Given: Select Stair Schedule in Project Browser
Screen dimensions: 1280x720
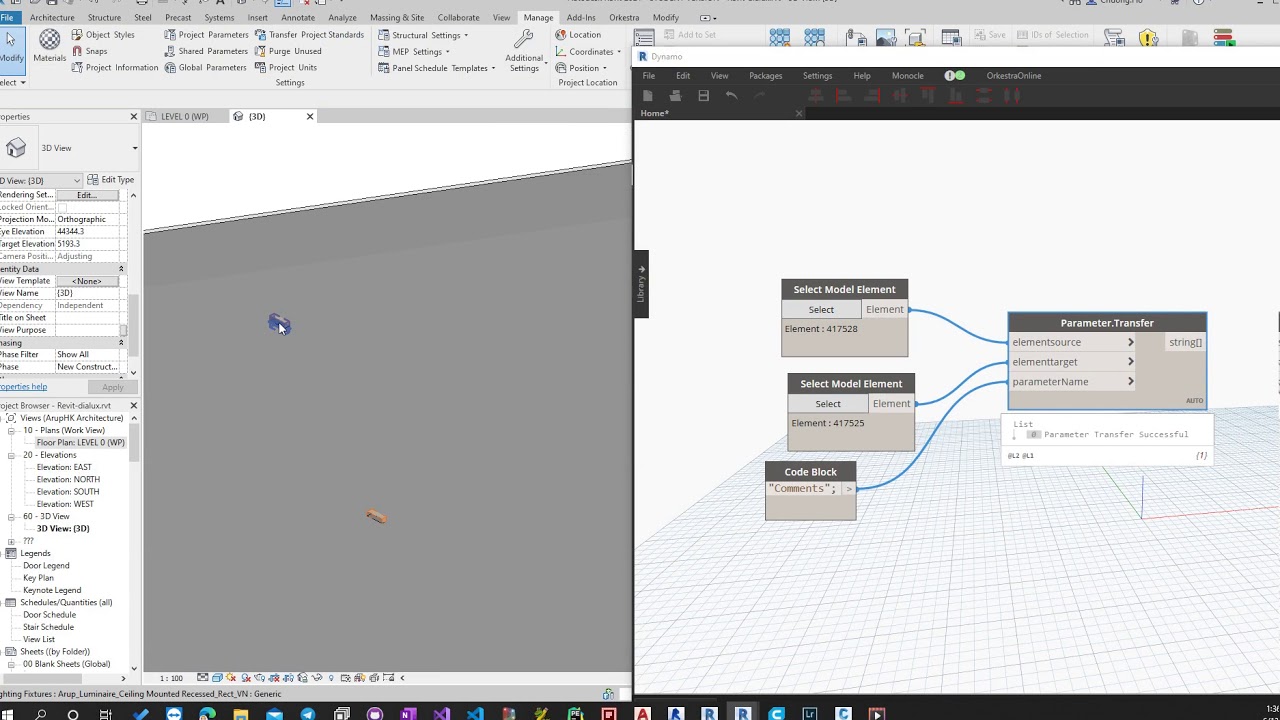Looking at the screenshot, I should point(48,627).
